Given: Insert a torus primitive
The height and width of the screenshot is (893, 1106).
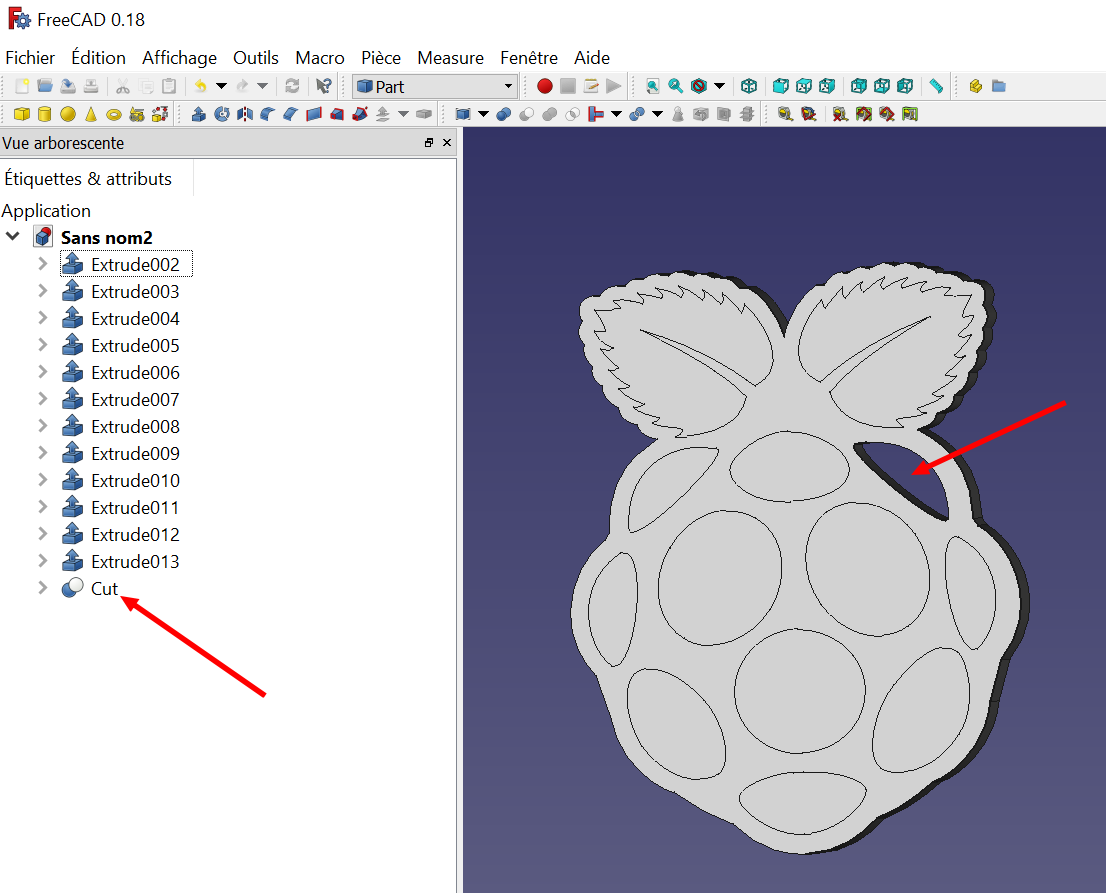Looking at the screenshot, I should (114, 114).
